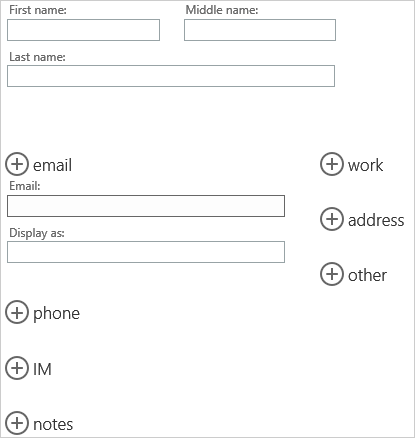Click the plus icon beside notes

tap(17, 423)
